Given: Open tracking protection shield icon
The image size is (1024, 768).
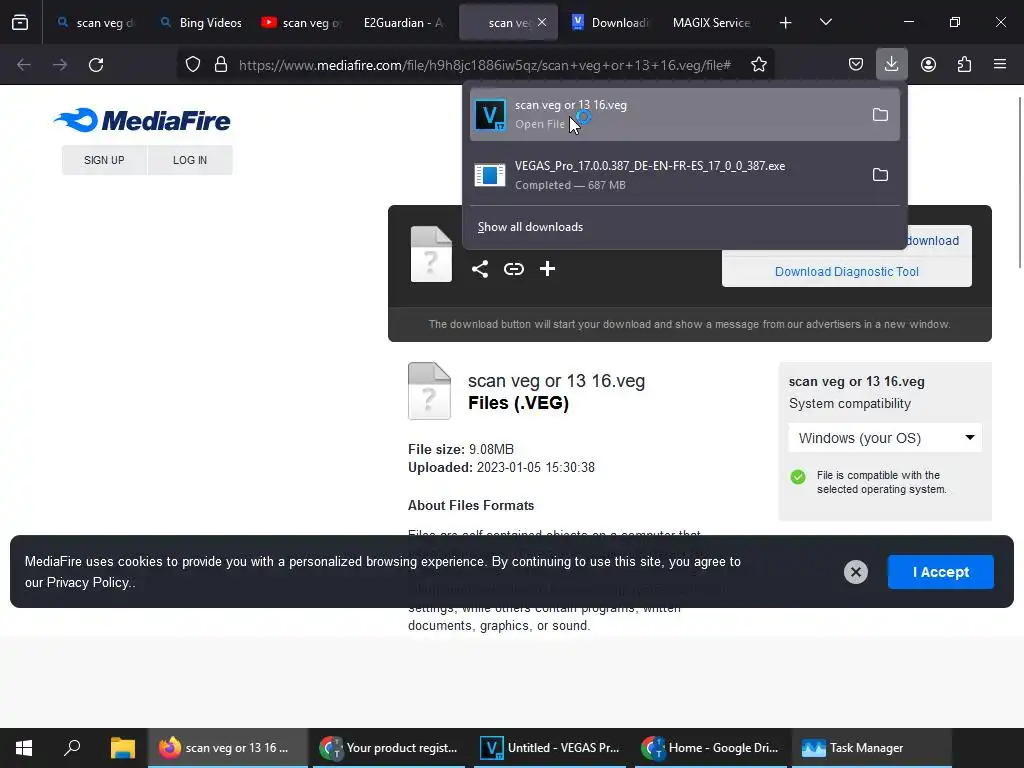Looking at the screenshot, I should click(193, 65).
